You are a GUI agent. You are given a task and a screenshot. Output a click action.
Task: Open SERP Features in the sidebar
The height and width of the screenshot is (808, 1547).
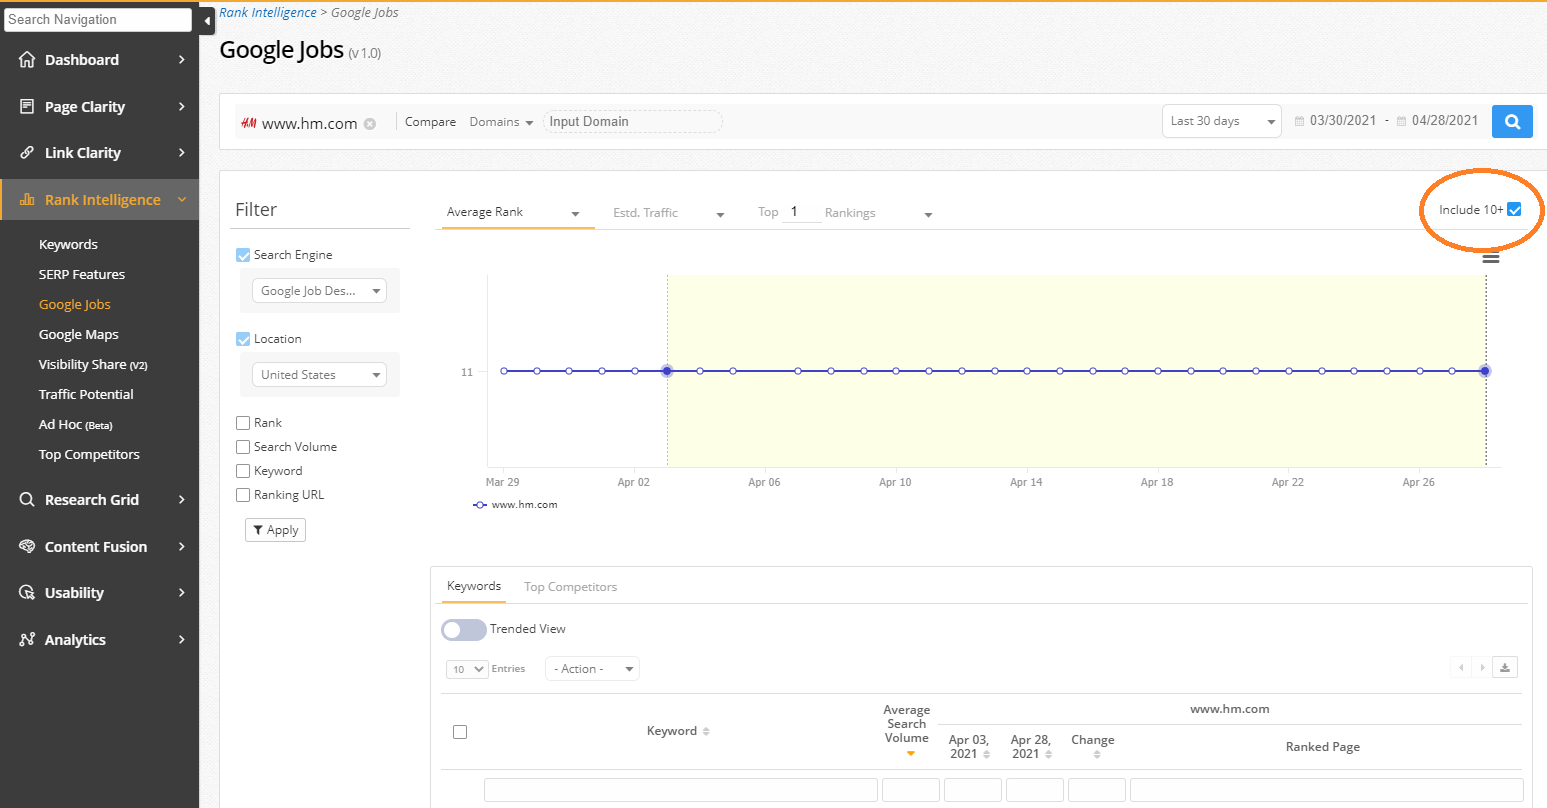click(x=82, y=275)
